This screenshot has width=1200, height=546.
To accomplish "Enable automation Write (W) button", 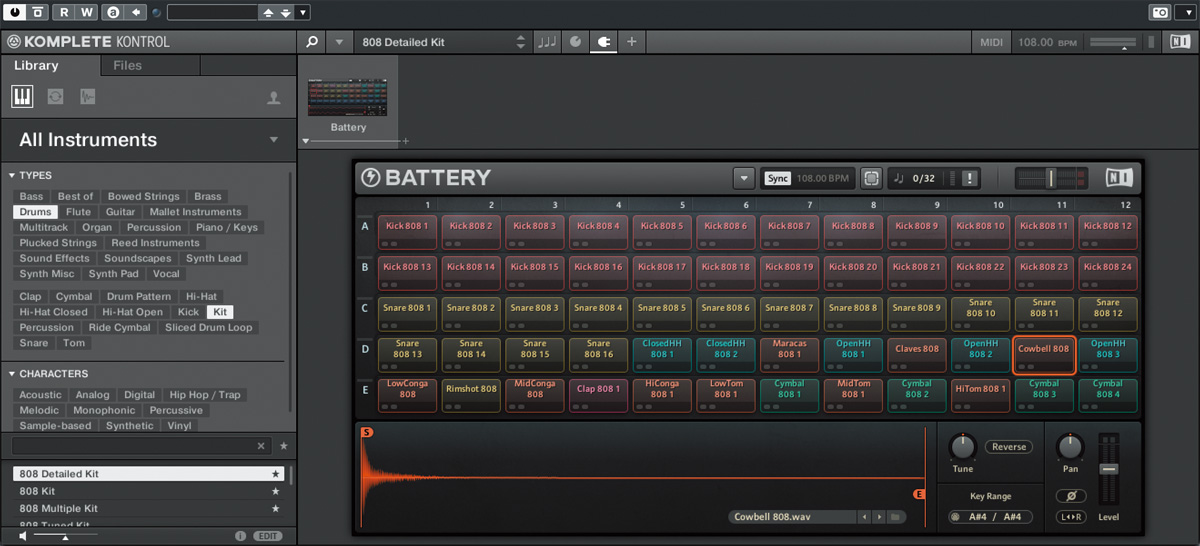I will (87, 12).
